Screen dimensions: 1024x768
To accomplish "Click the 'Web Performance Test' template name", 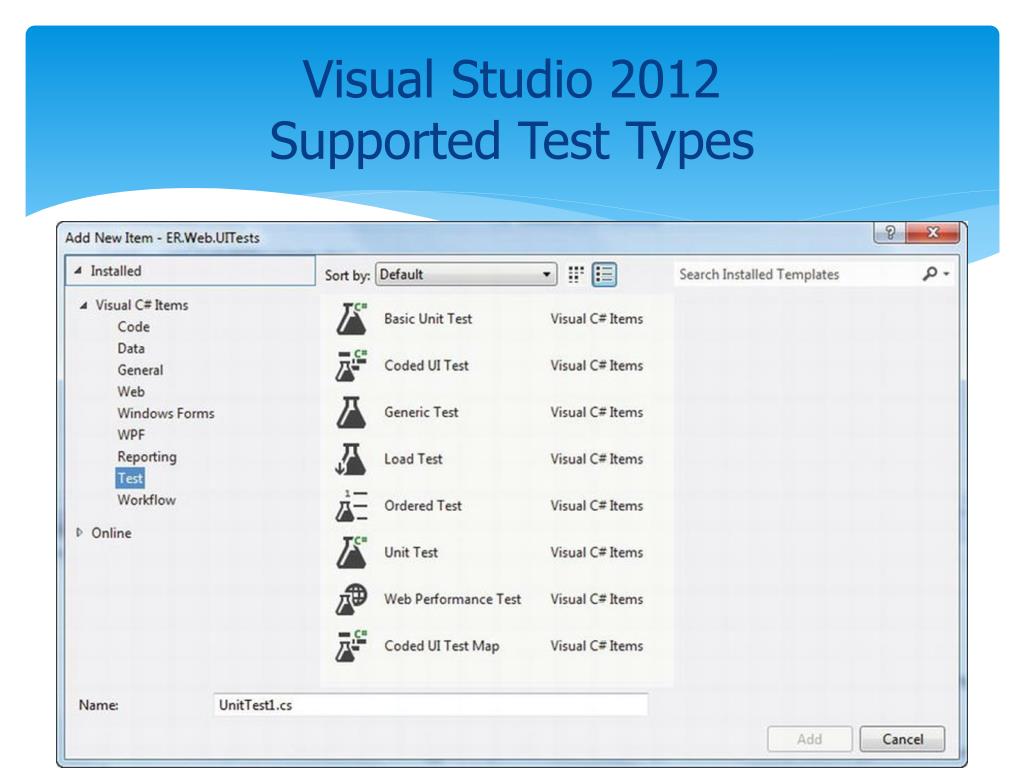I will point(453,599).
